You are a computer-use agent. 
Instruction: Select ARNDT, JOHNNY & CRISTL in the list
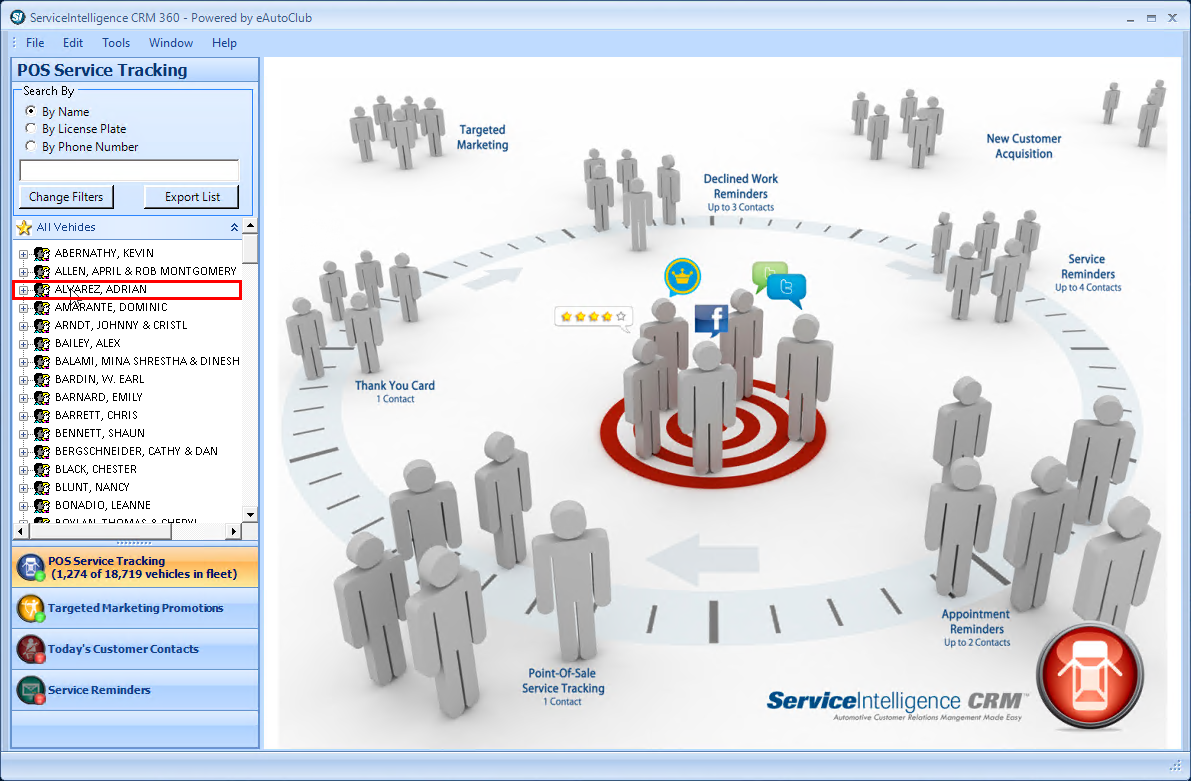tap(121, 325)
